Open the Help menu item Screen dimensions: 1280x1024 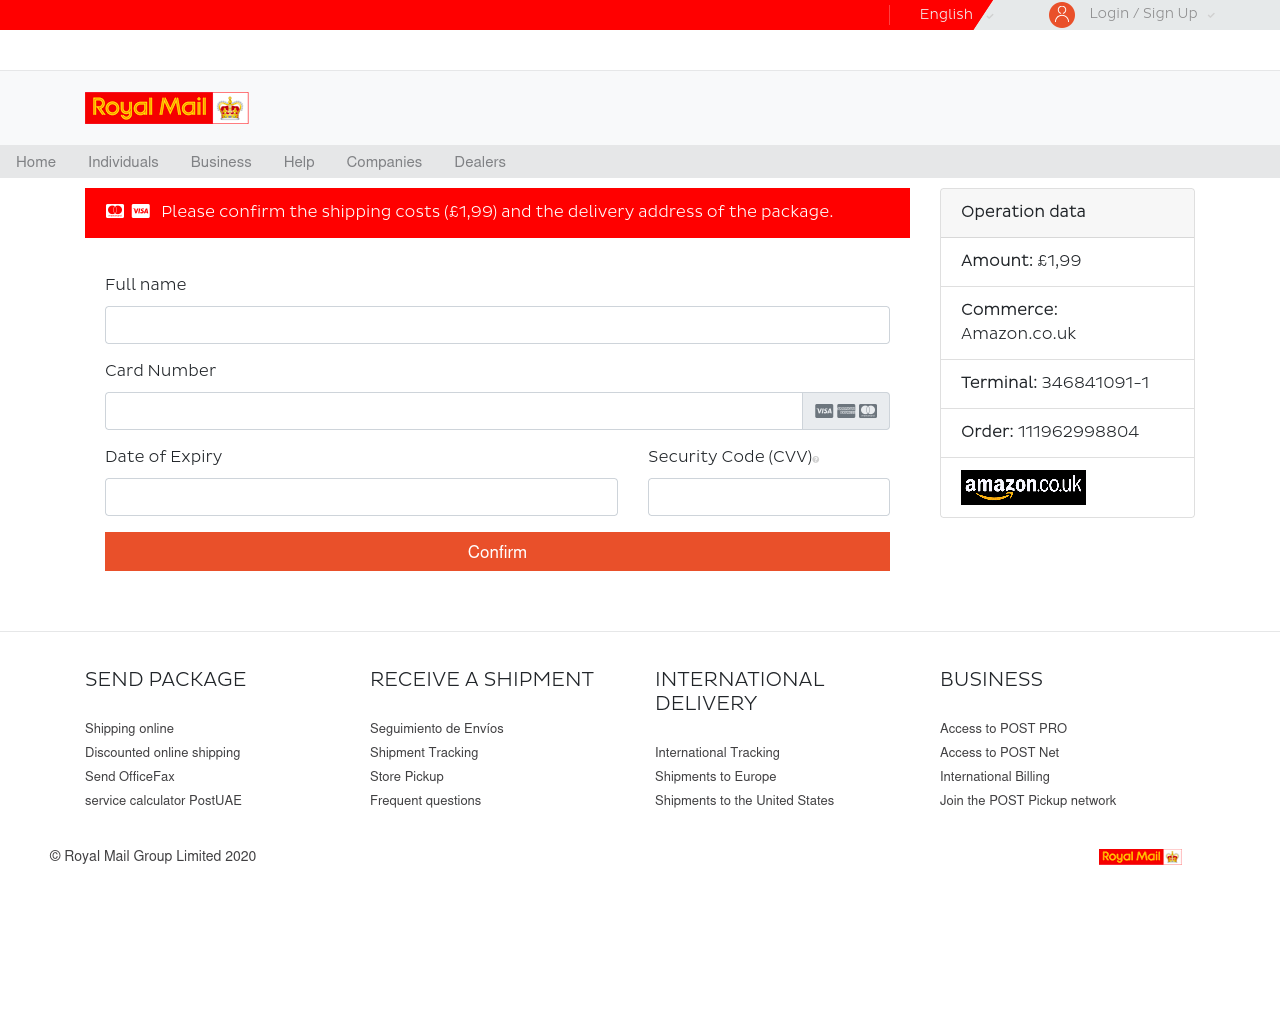pyautogui.click(x=299, y=162)
